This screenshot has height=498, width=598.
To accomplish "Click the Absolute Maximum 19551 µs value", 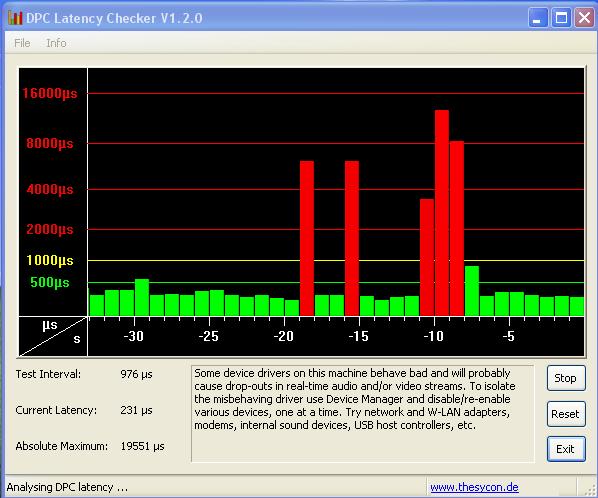I will (142, 446).
